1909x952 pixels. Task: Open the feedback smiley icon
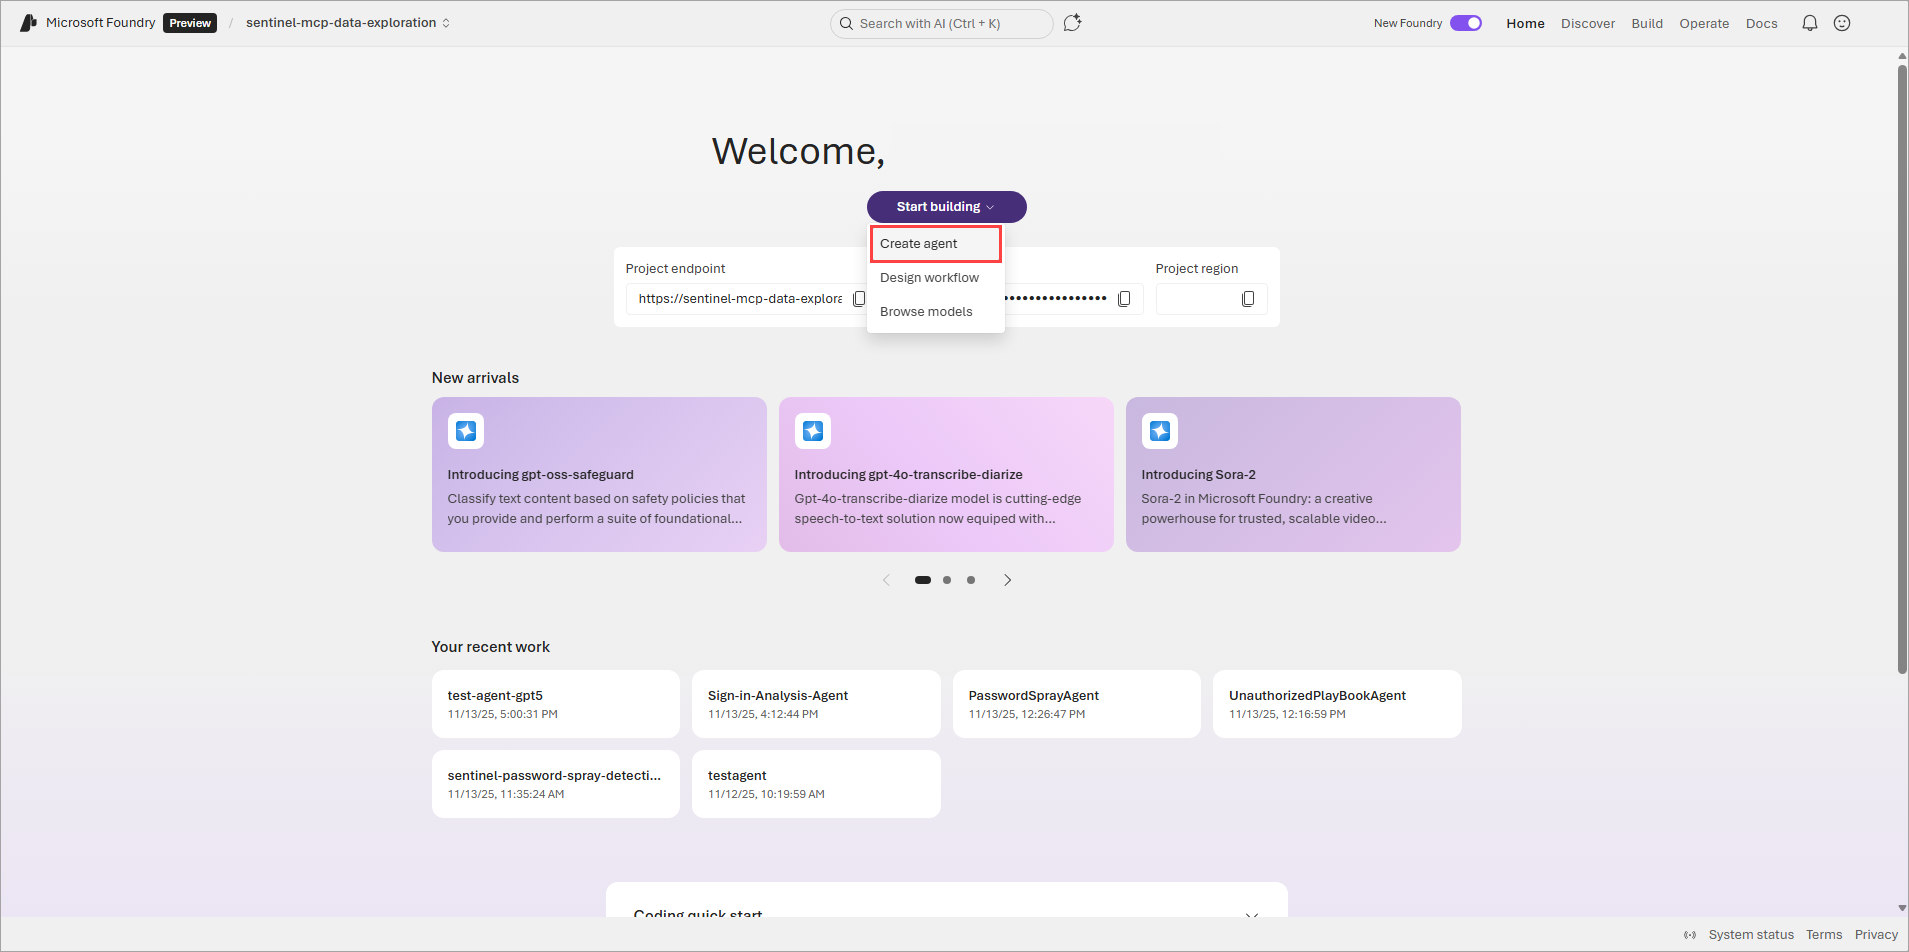click(x=1842, y=23)
